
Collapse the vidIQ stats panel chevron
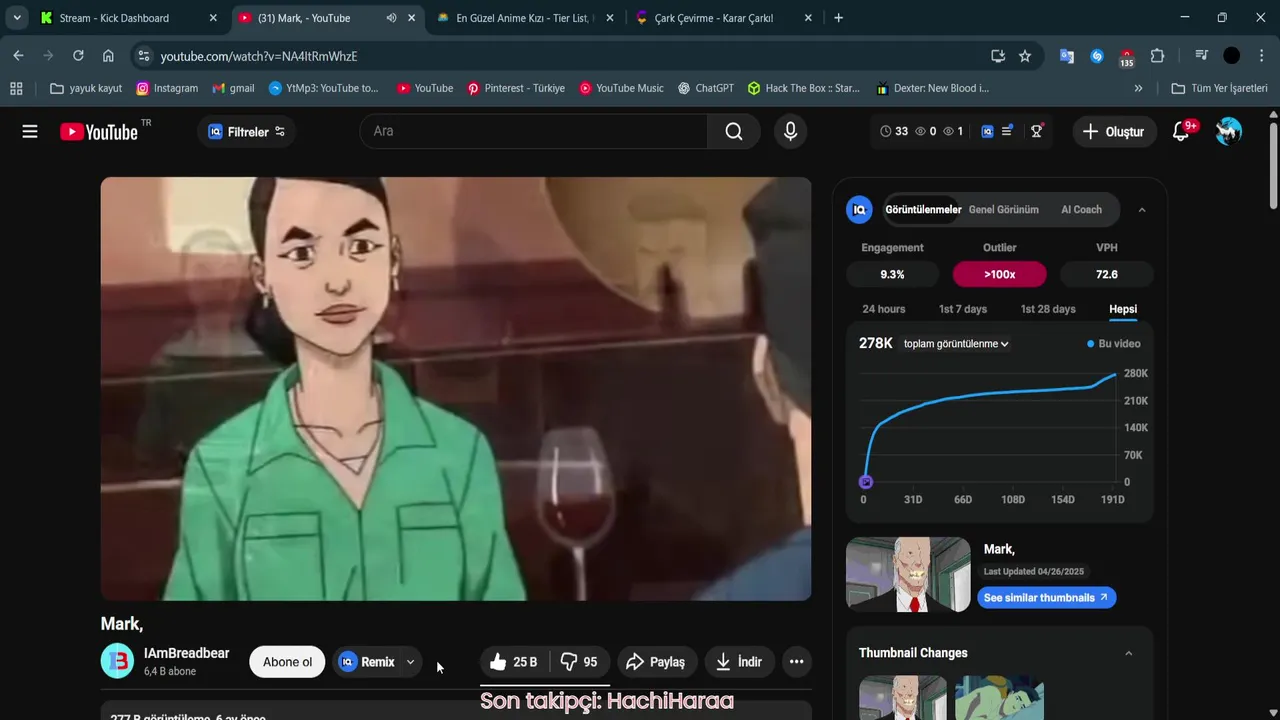[x=1142, y=210]
